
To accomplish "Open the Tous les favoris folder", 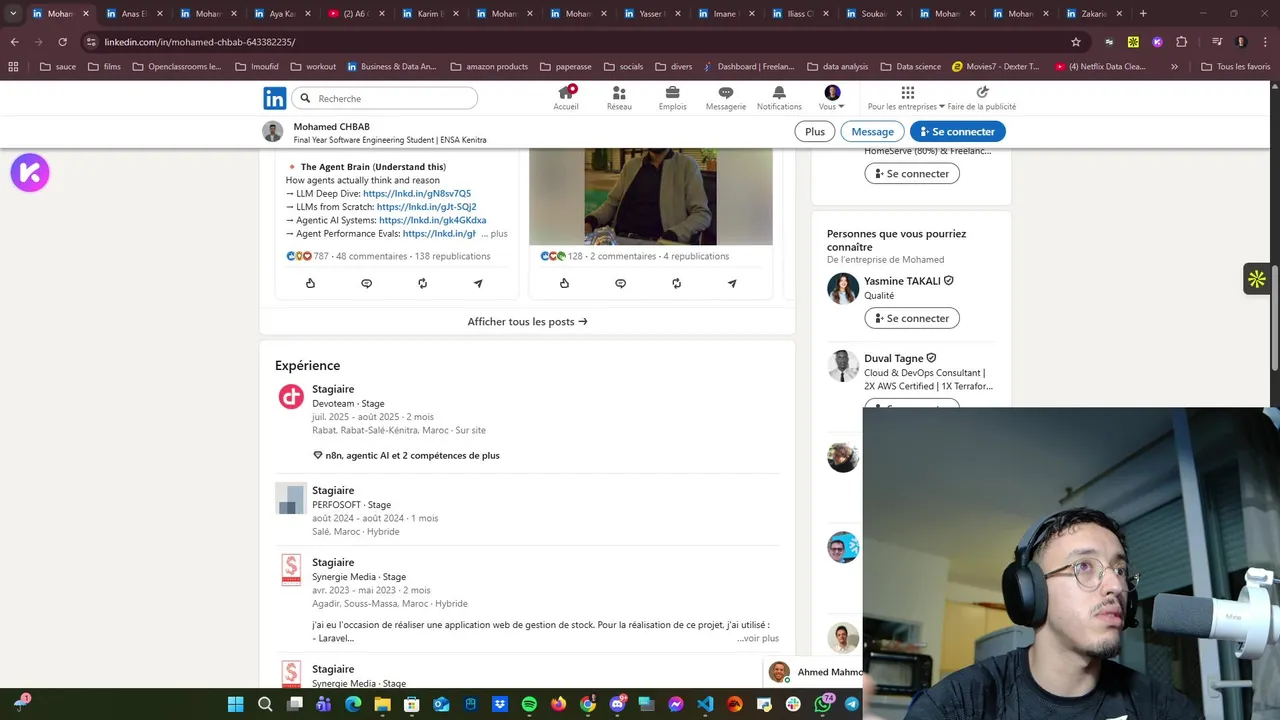I will (x=1235, y=67).
